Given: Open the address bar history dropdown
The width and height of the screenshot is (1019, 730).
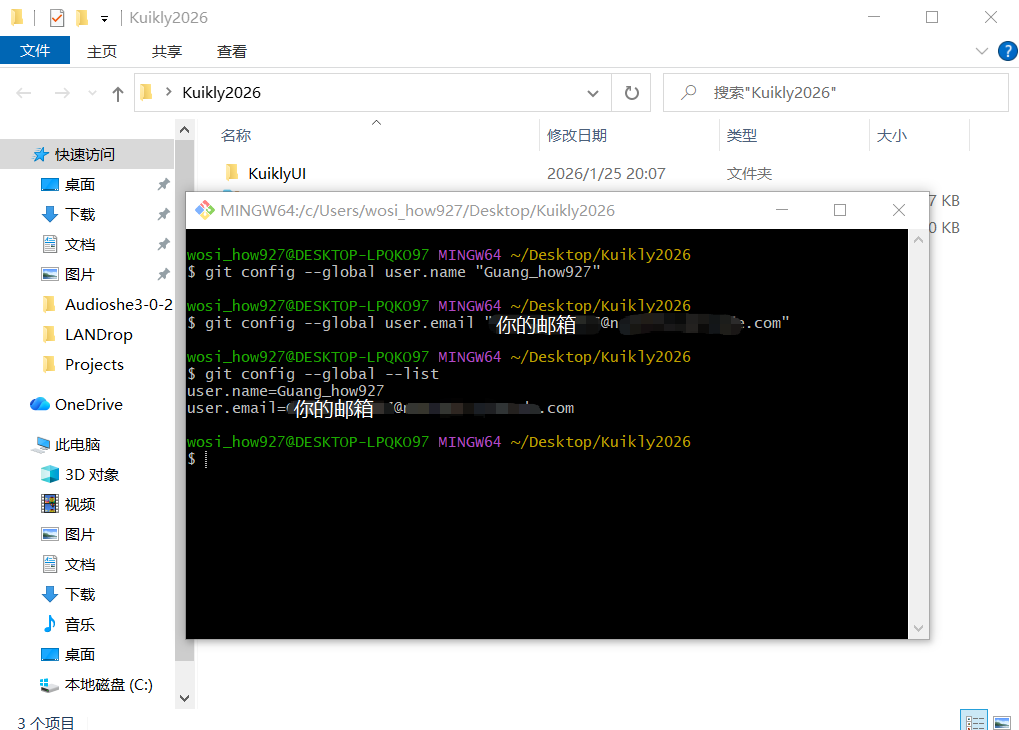Looking at the screenshot, I should pyautogui.click(x=593, y=93).
